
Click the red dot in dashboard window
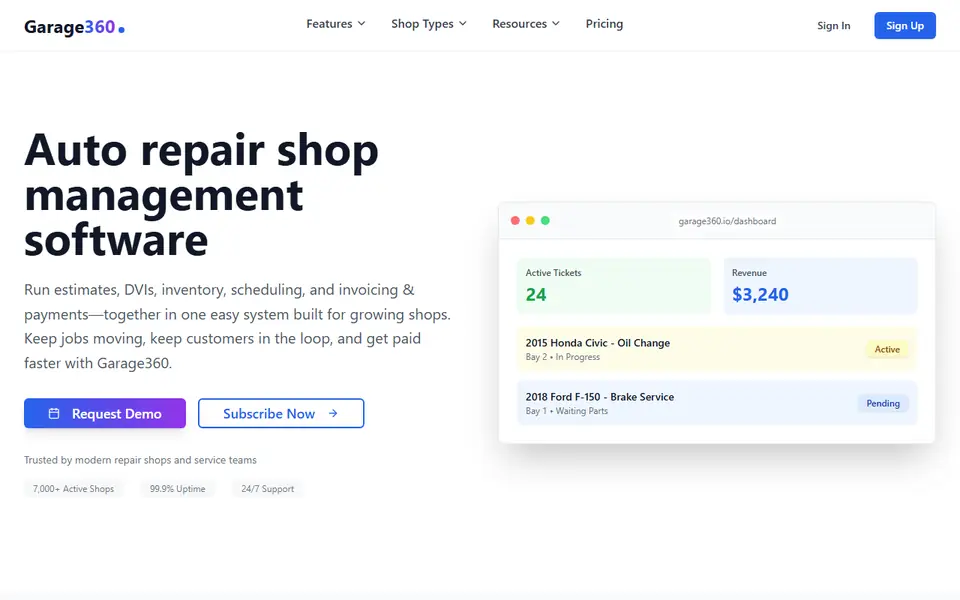tap(515, 220)
